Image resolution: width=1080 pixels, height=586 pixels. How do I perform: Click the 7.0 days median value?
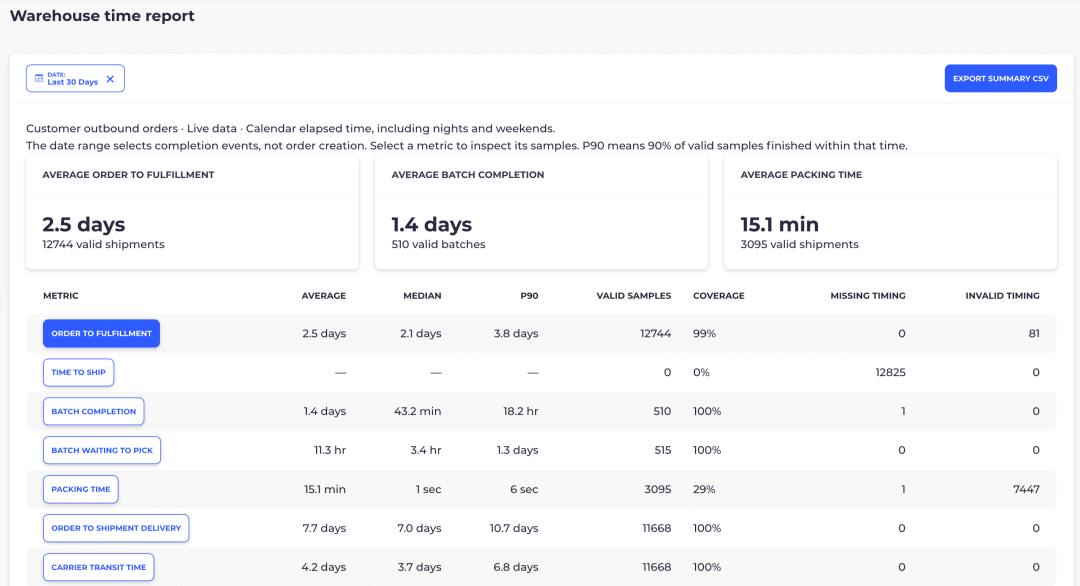419,528
